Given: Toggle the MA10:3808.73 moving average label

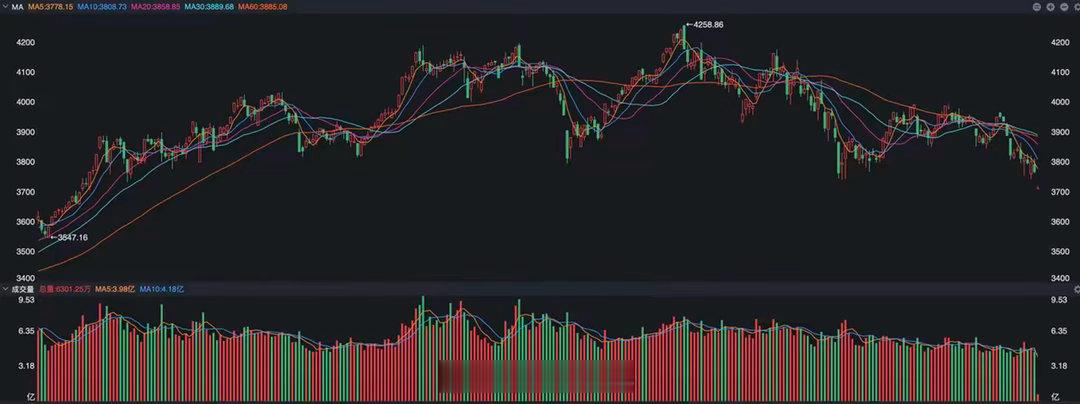Looking at the screenshot, I should pyautogui.click(x=101, y=6).
